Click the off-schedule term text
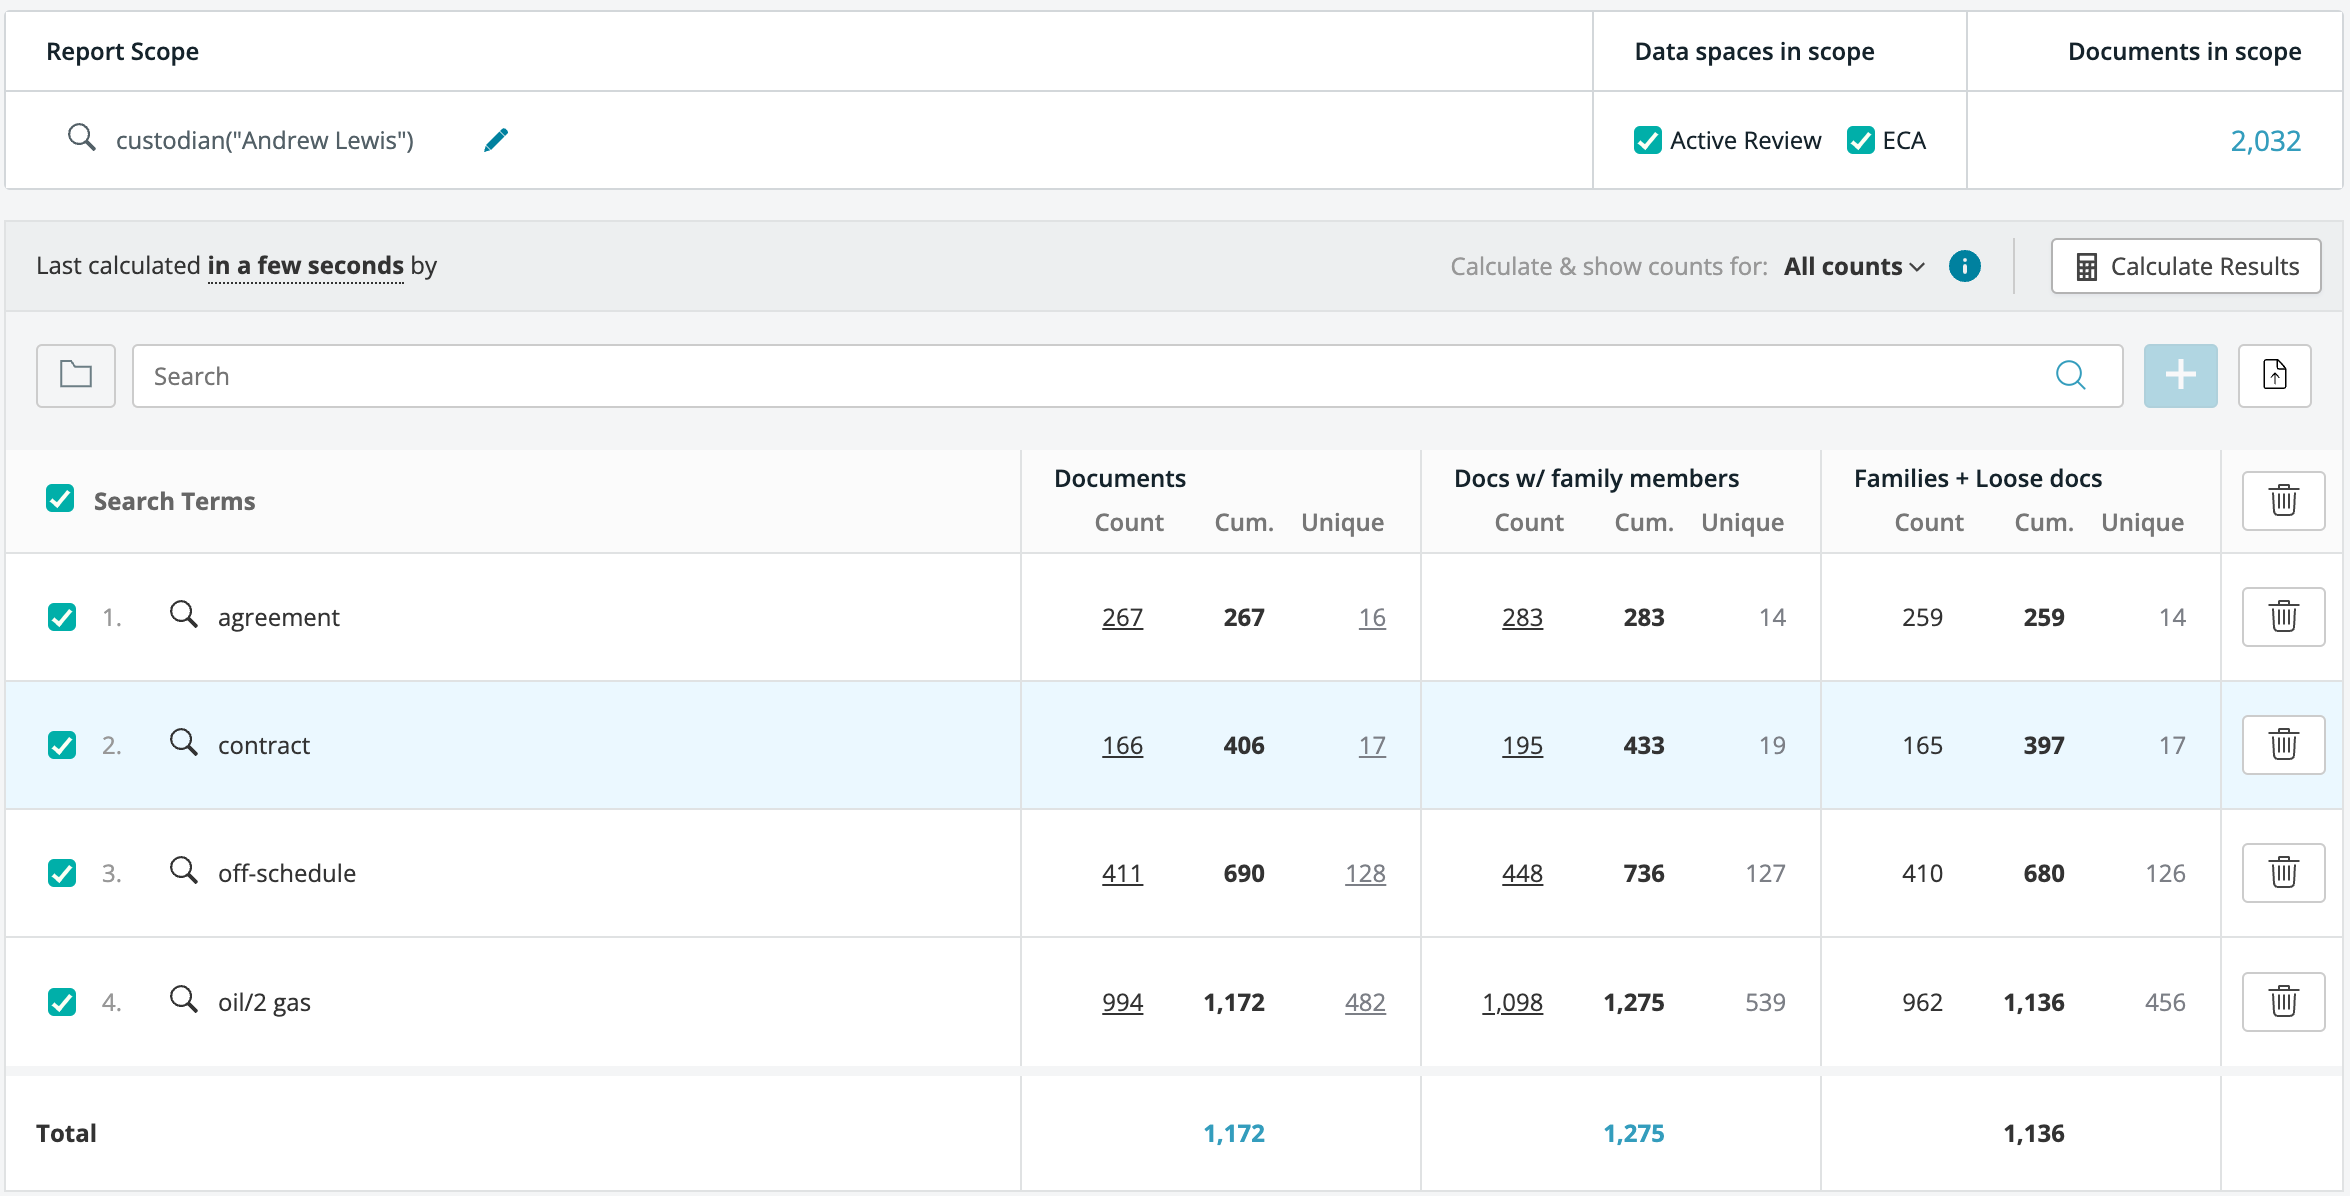 [287, 874]
